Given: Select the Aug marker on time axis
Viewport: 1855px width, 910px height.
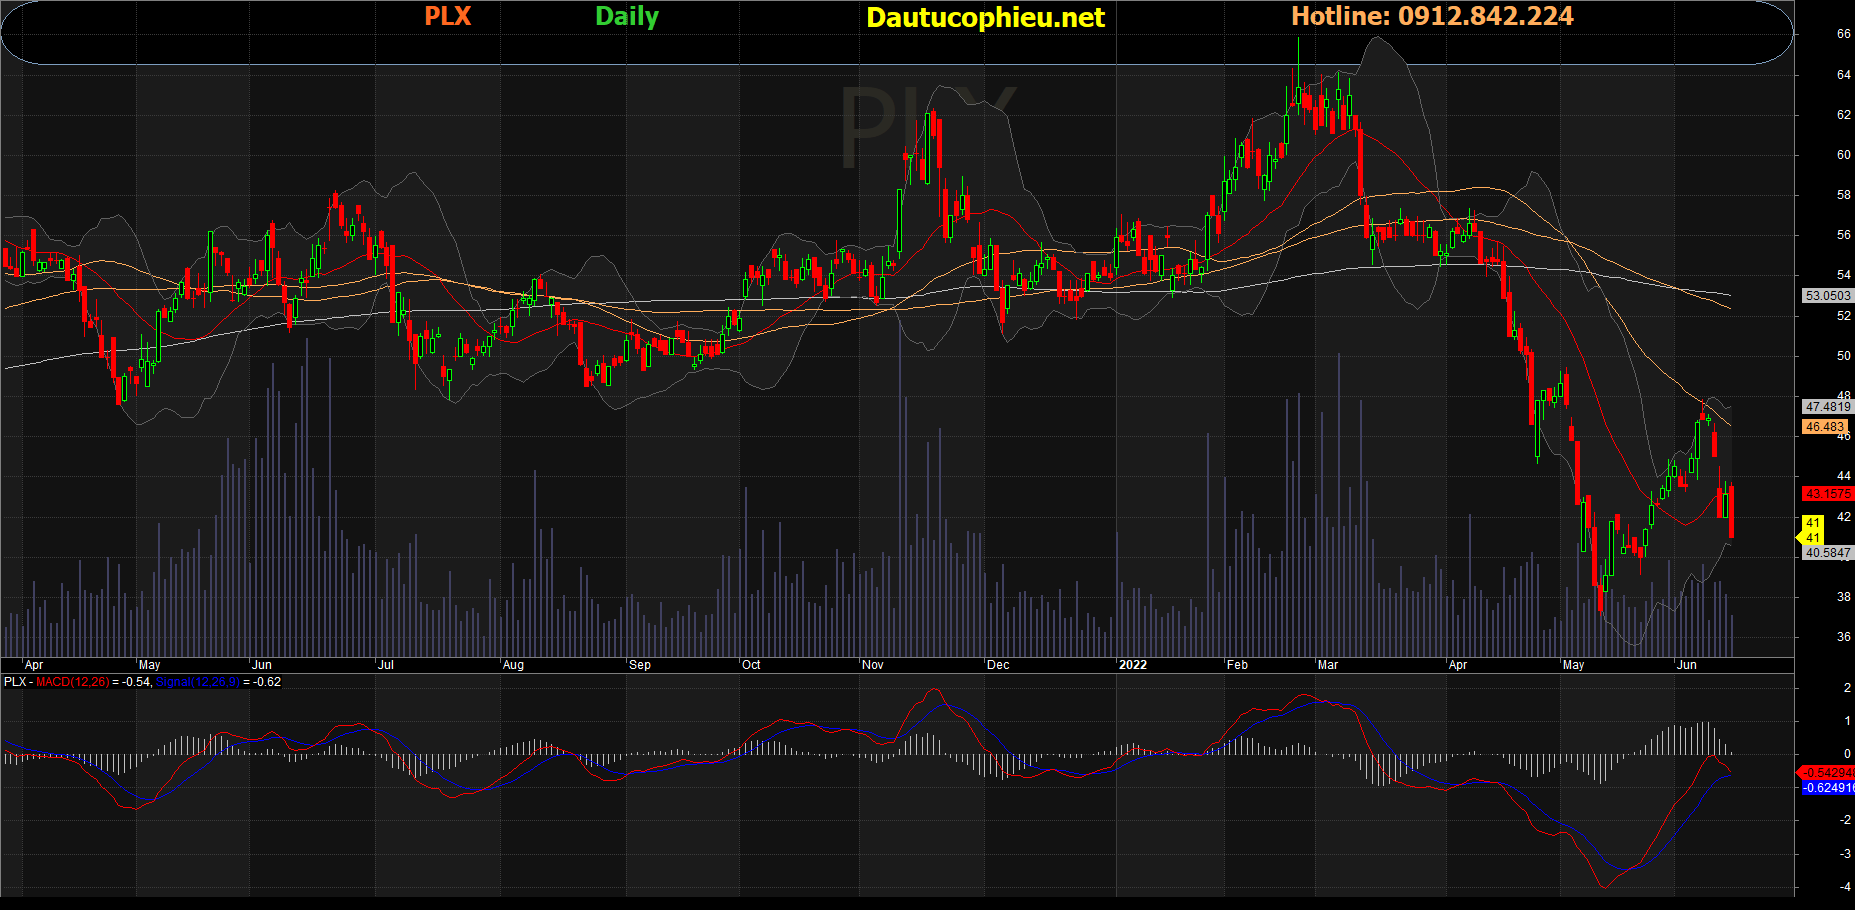Looking at the screenshot, I should tap(513, 665).
